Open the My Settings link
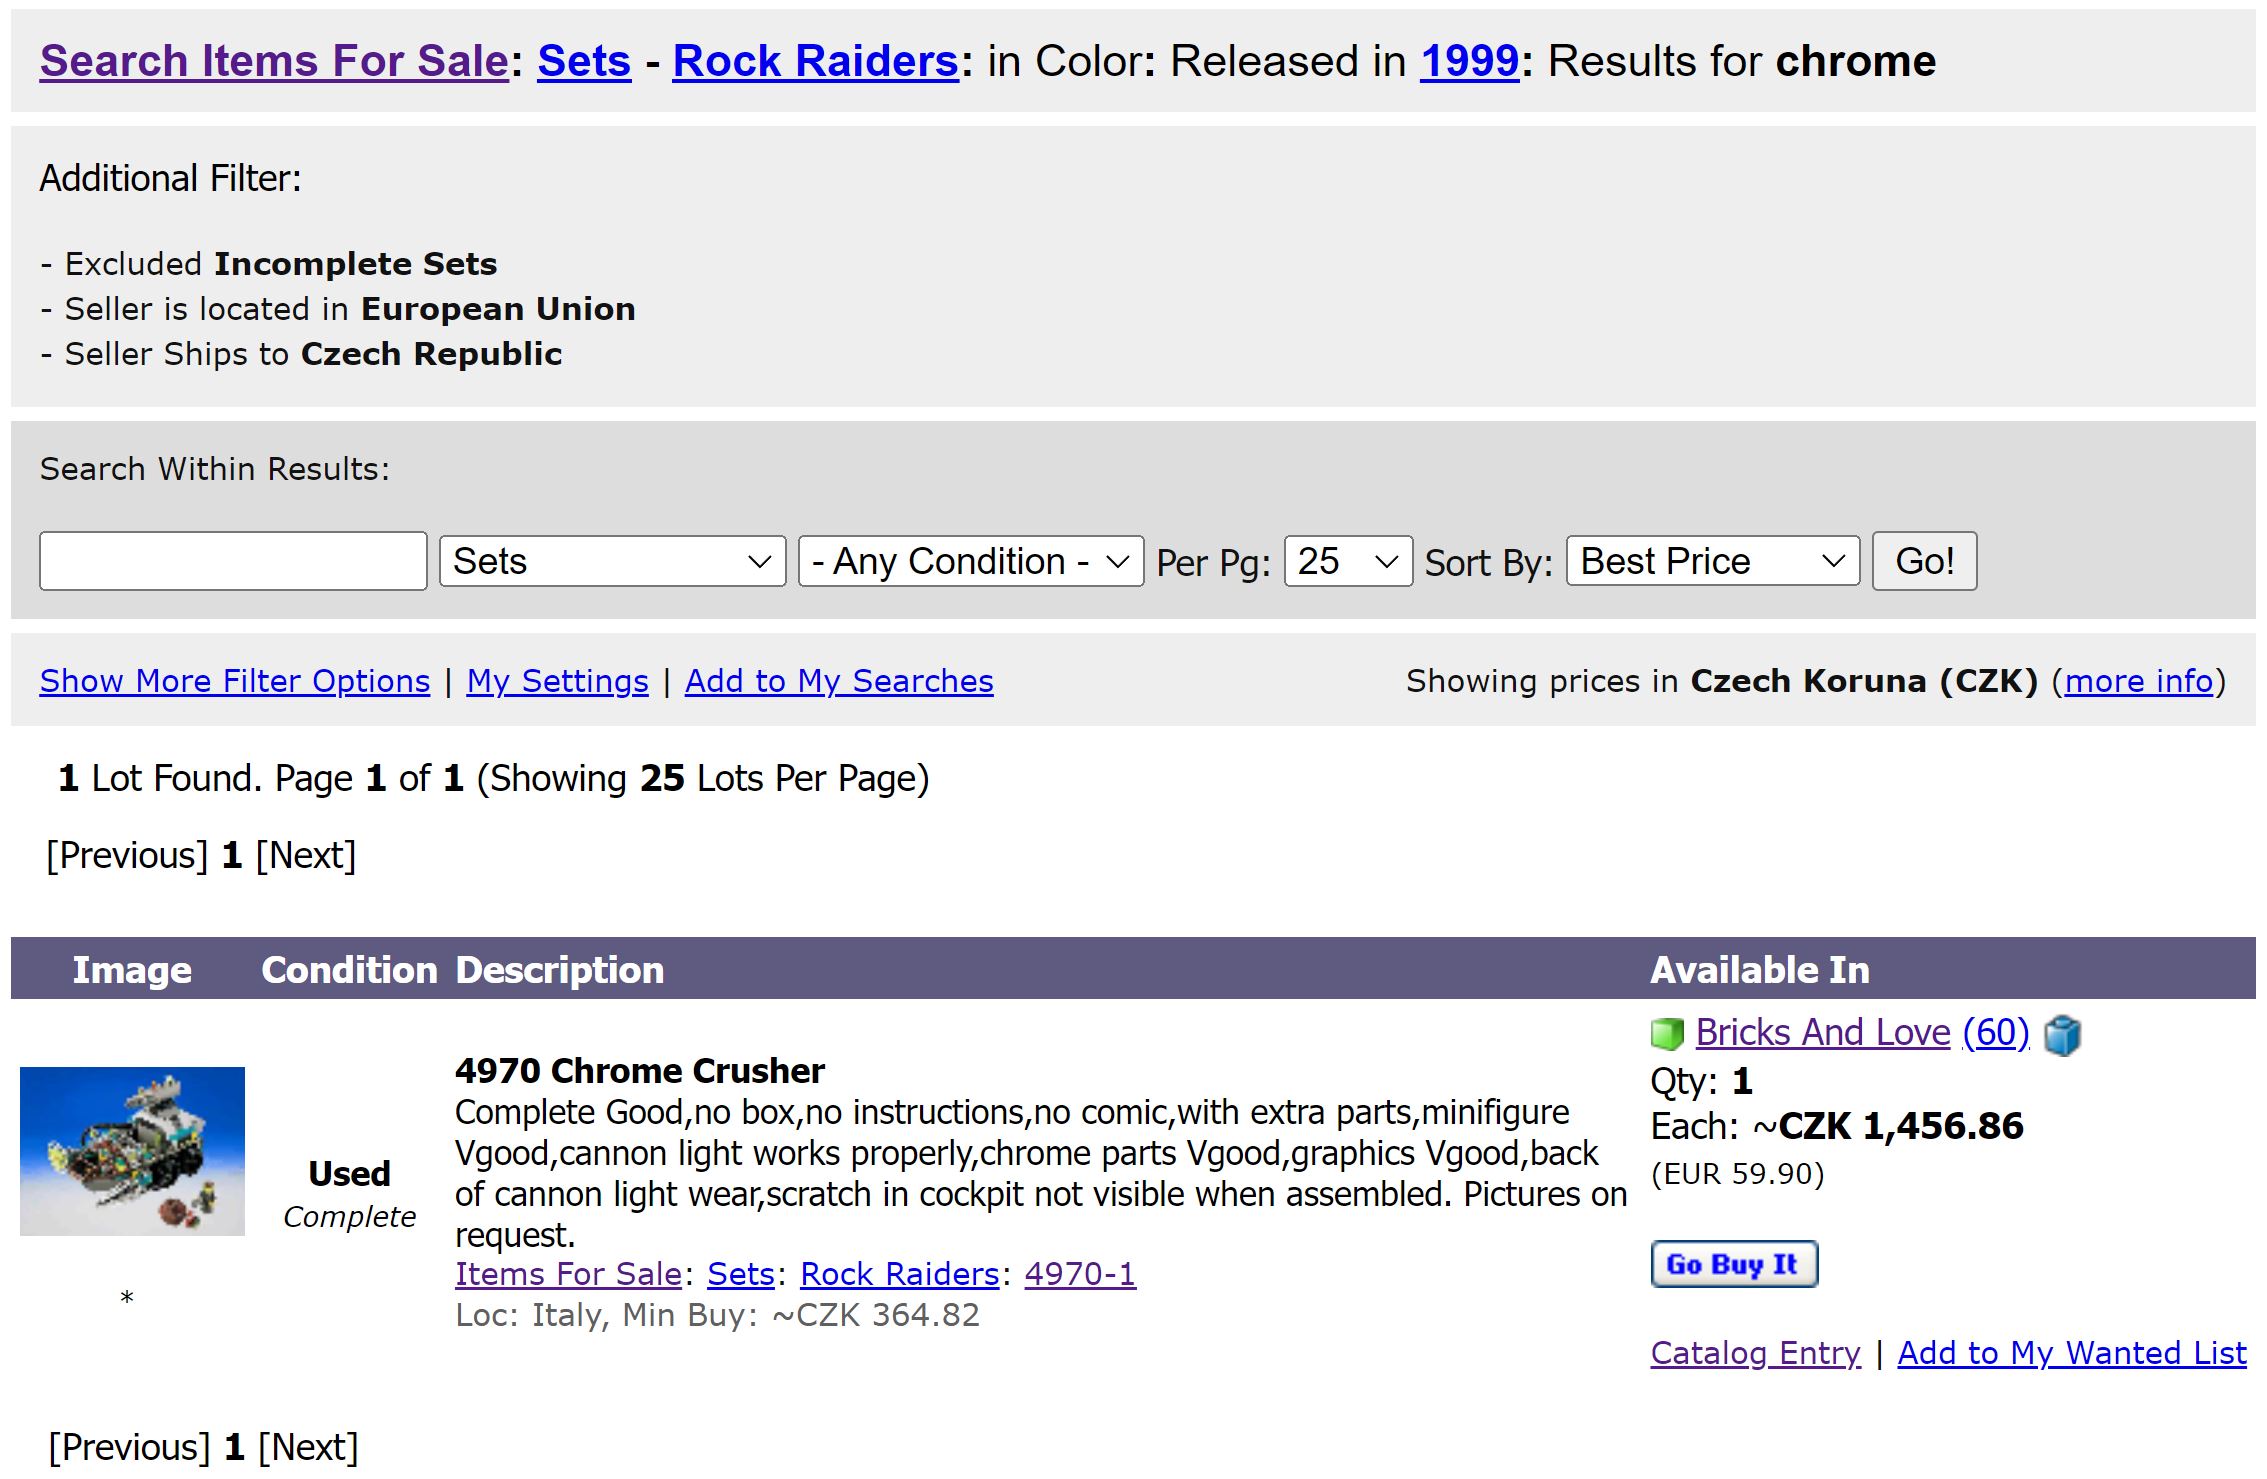2267x1479 pixels. (x=558, y=681)
